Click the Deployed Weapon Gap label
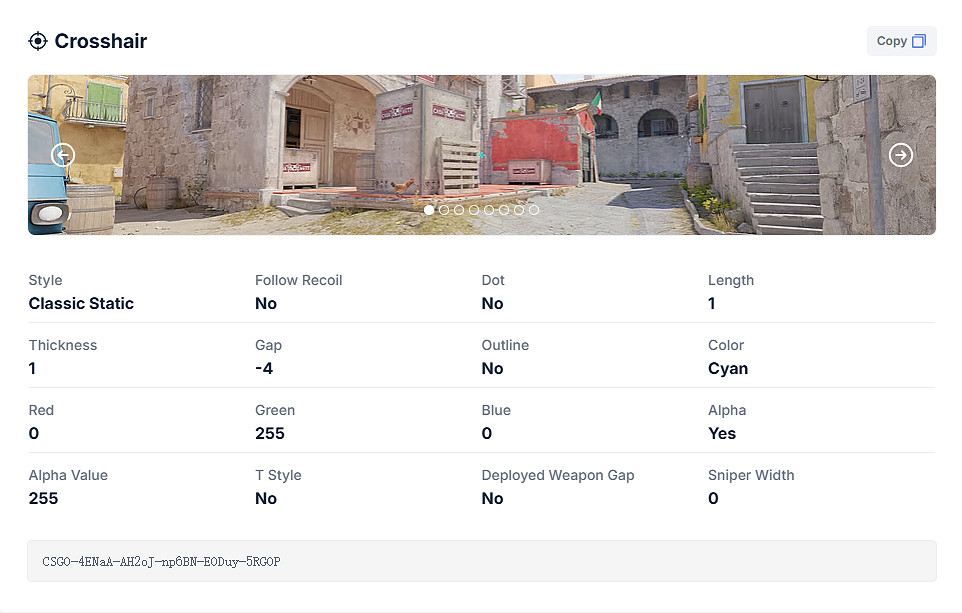Viewport: 962px width, 613px height. 558,475
